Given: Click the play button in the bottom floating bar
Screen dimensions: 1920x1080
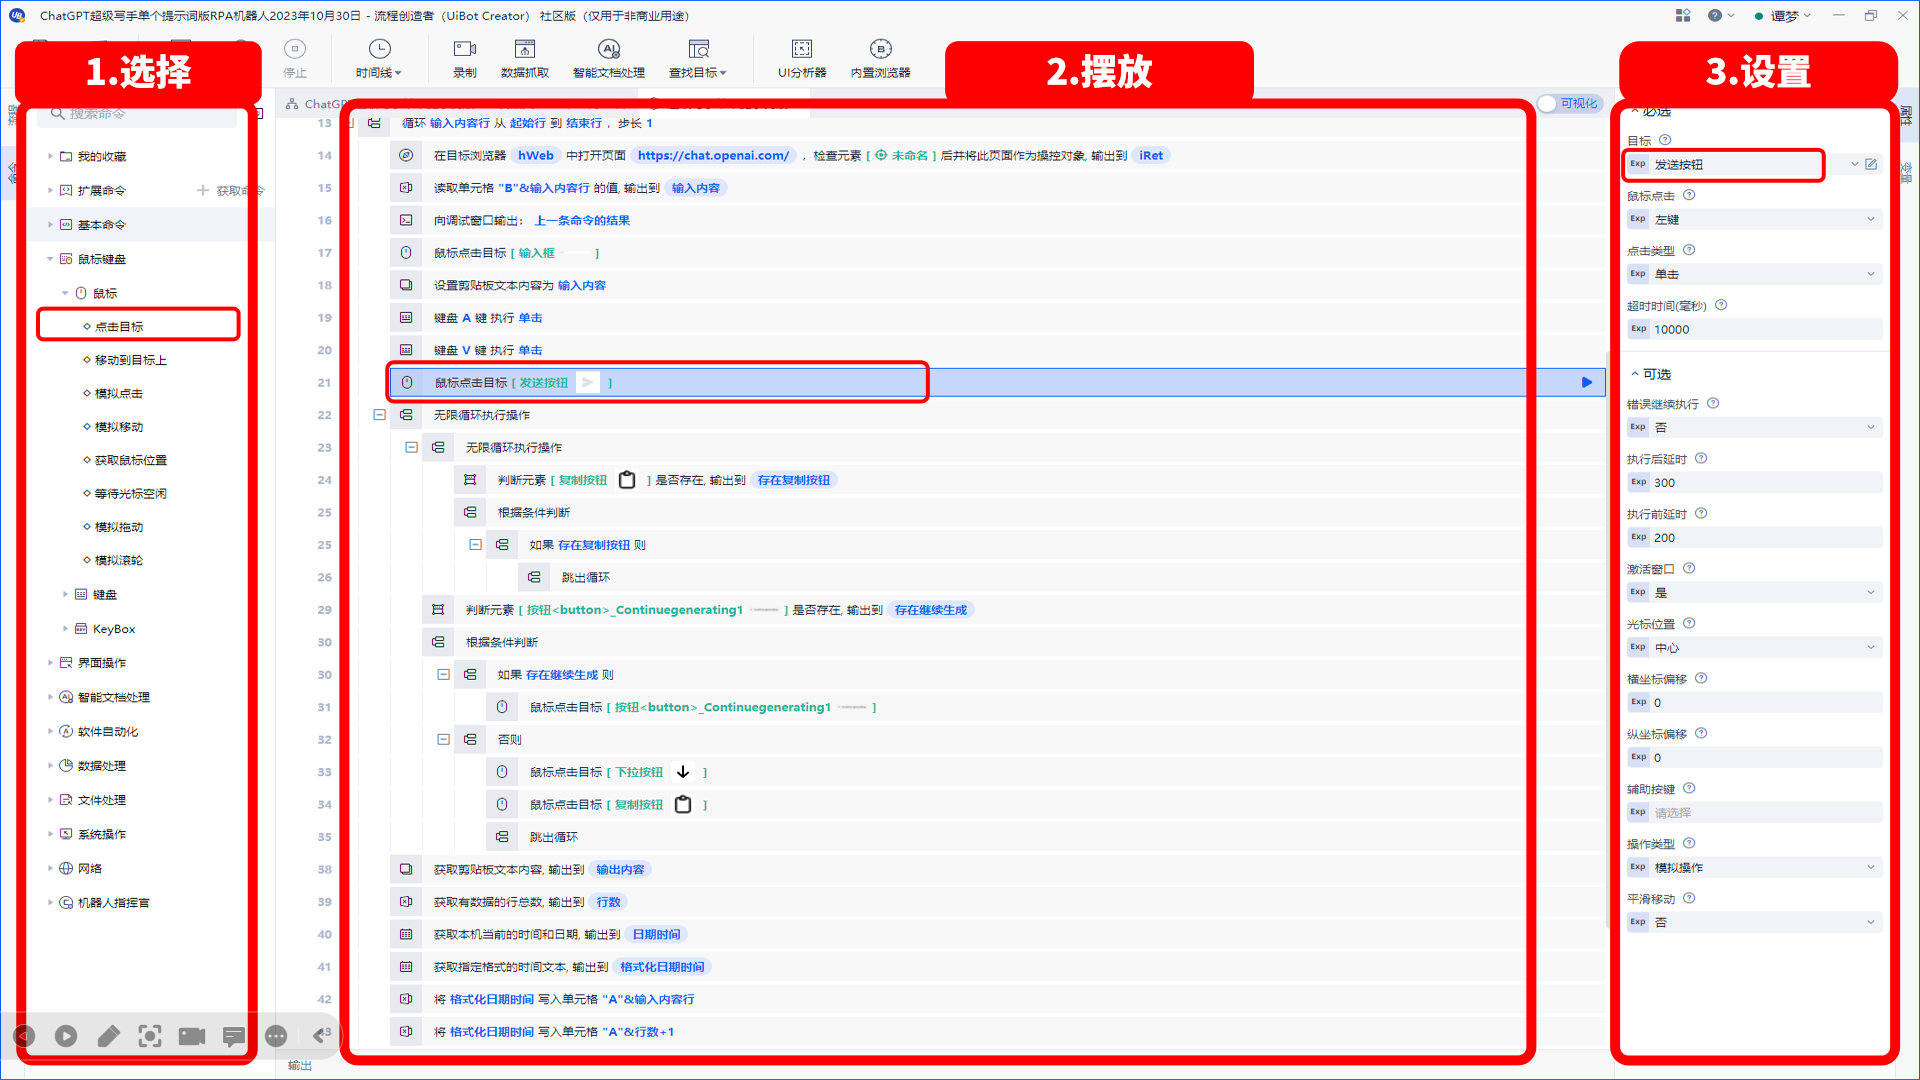Looking at the screenshot, I should tap(66, 1036).
